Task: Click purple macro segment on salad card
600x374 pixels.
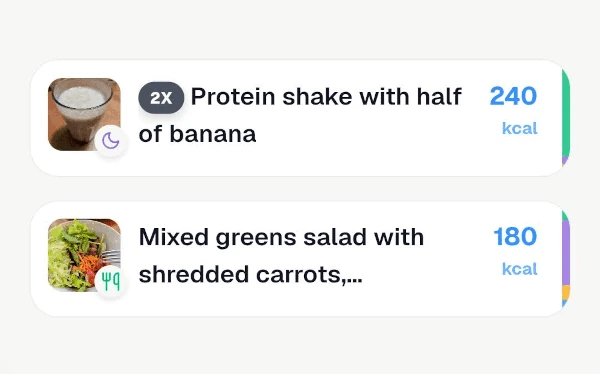Action: pos(566,253)
